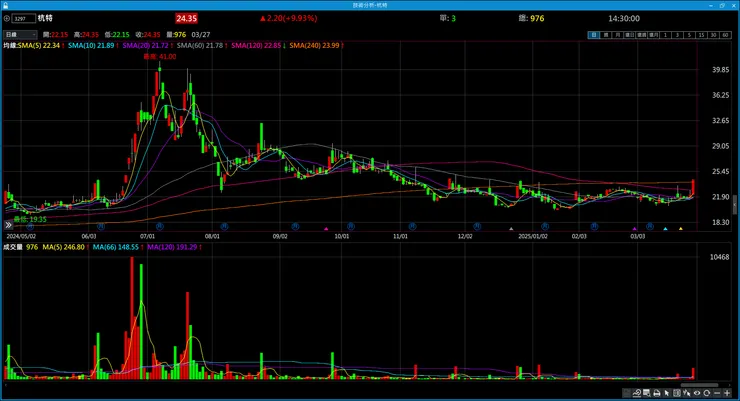Switch to the 月 monthly period tab
740x401 pixels.
tap(618, 35)
